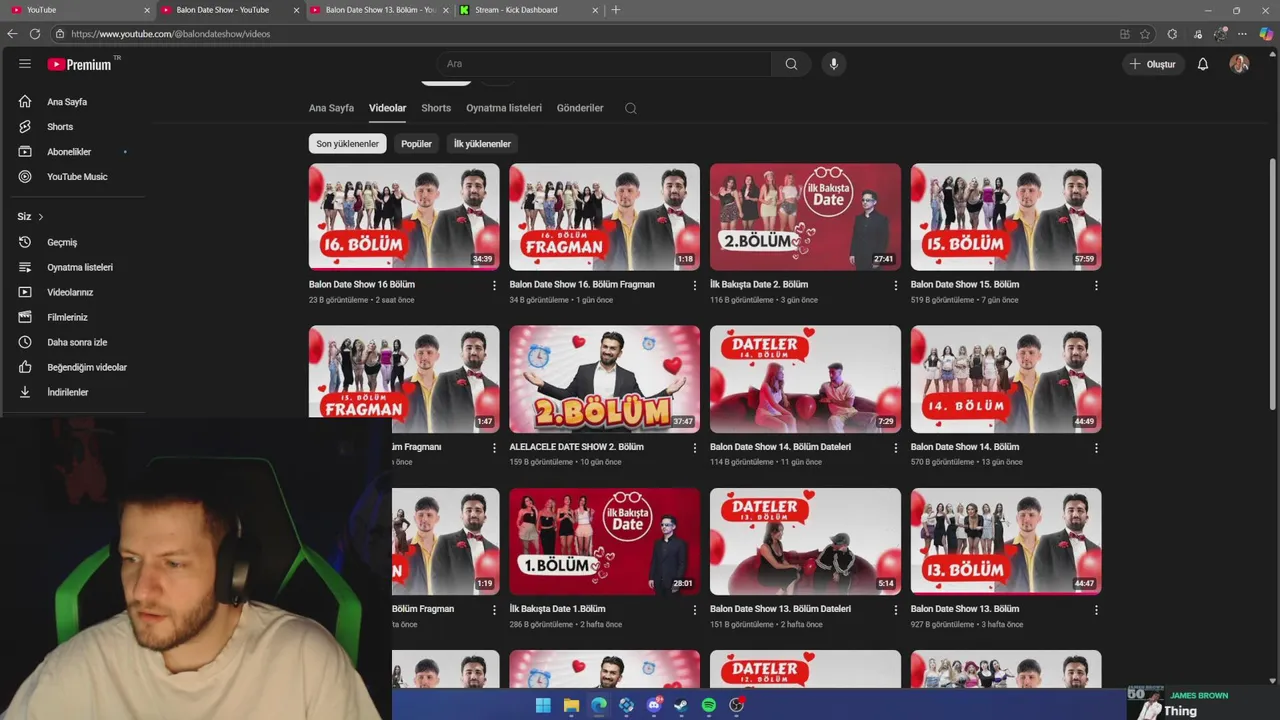Open Filmleriniz in the sidebar
This screenshot has width=1280, height=720.
67,317
